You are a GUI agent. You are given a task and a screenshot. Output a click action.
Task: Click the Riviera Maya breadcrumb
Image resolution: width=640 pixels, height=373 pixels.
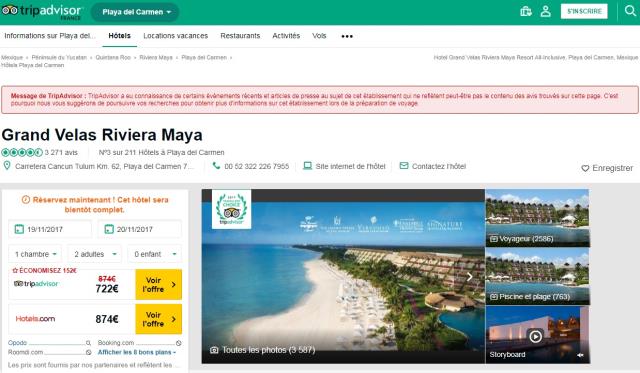coord(156,58)
